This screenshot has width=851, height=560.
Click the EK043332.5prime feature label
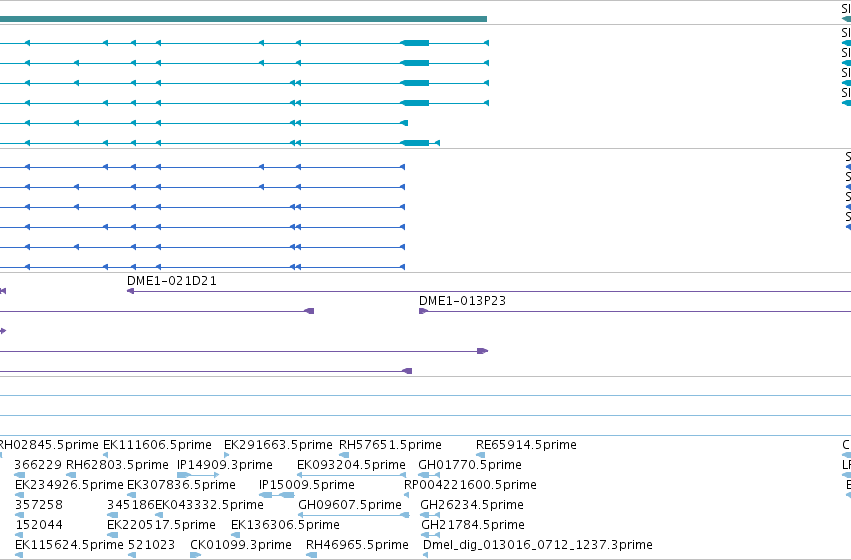[x=209, y=505]
